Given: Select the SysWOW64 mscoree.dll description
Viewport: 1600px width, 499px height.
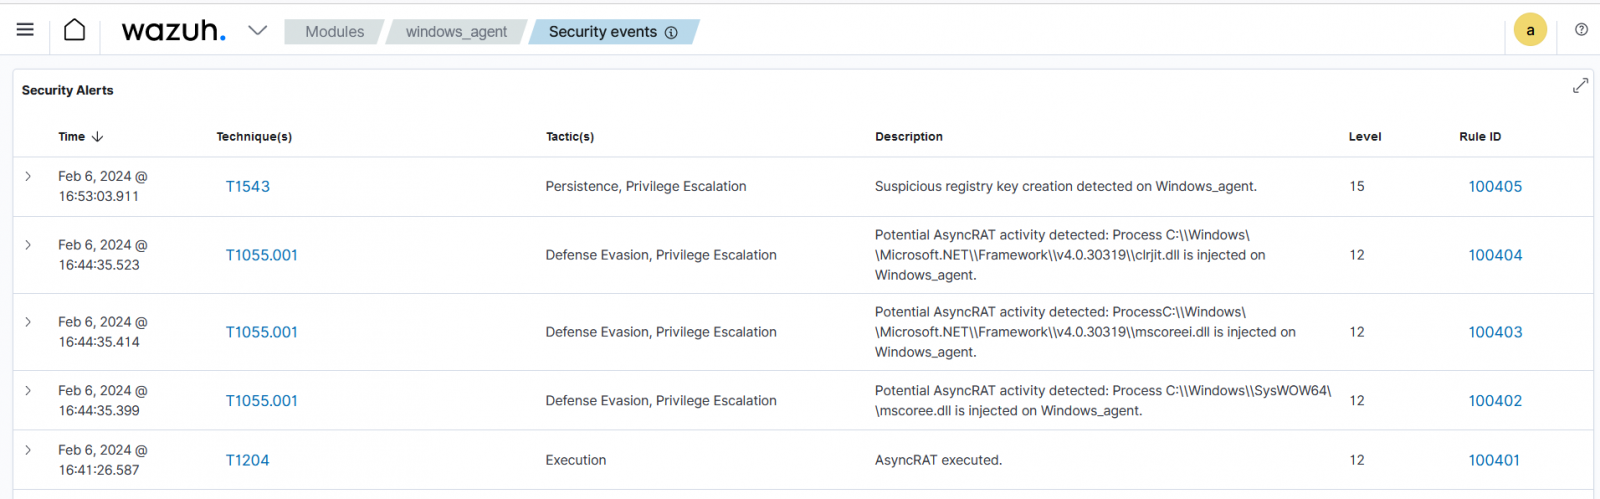Looking at the screenshot, I should [1103, 401].
